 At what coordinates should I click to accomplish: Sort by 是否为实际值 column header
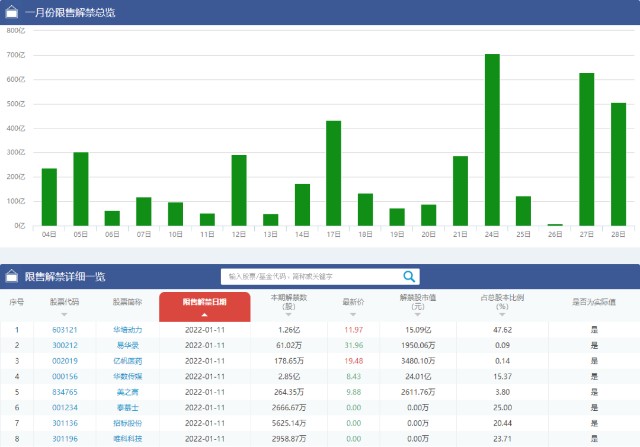(593, 301)
